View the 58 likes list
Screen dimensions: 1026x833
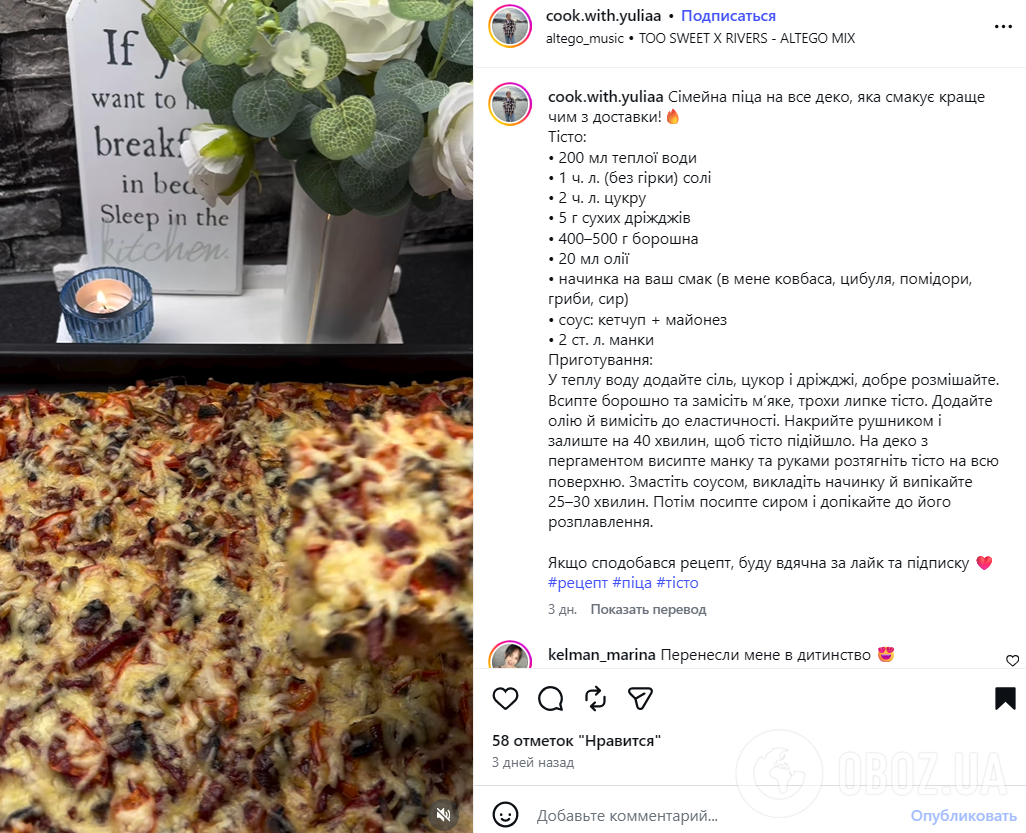tap(576, 741)
